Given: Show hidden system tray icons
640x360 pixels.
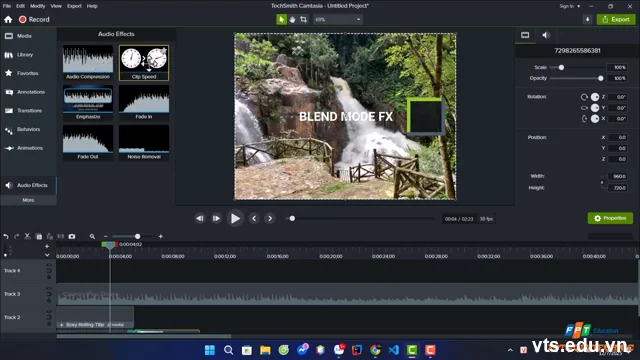Looking at the screenshot, I should tap(510, 350).
